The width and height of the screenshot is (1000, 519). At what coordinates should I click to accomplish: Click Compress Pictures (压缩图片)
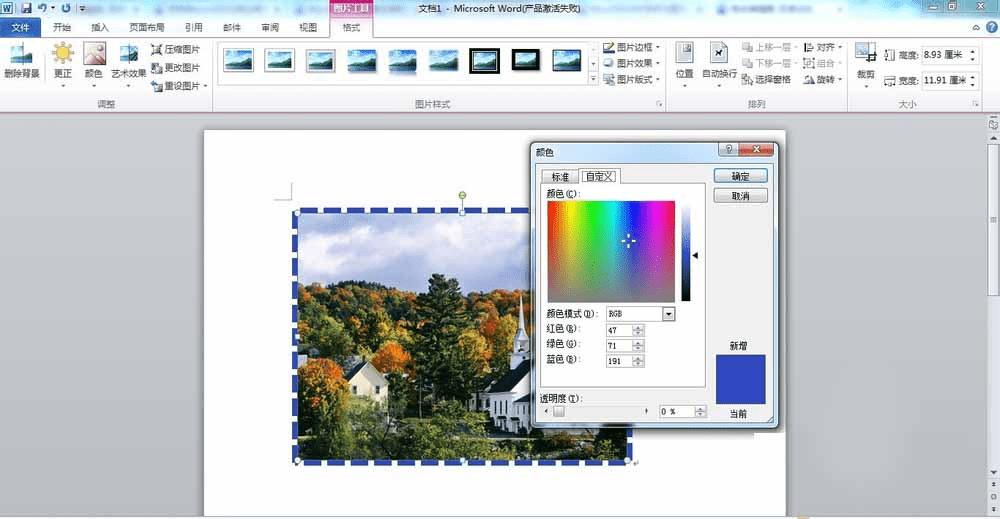(176, 49)
